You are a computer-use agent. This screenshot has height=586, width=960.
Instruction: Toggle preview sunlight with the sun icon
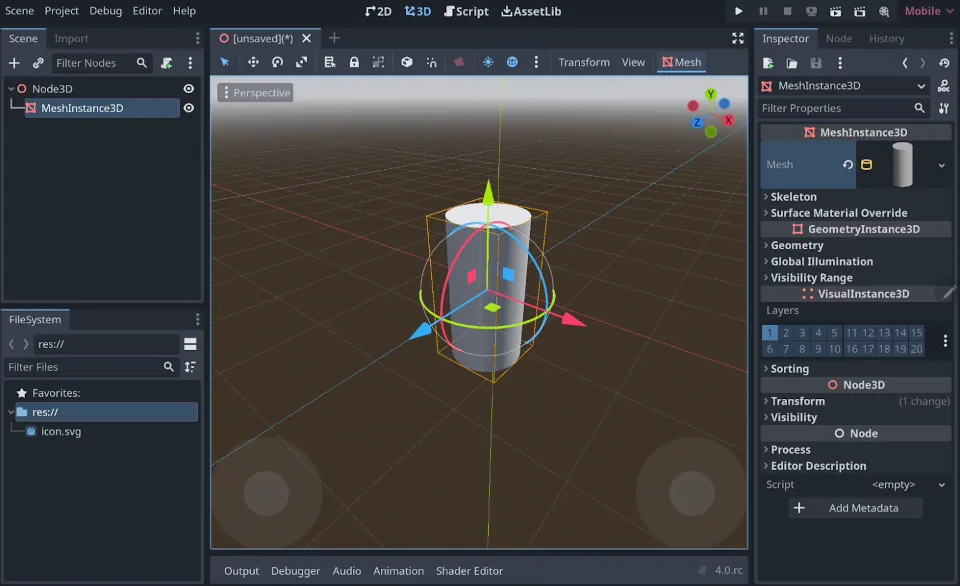pyautogui.click(x=487, y=61)
